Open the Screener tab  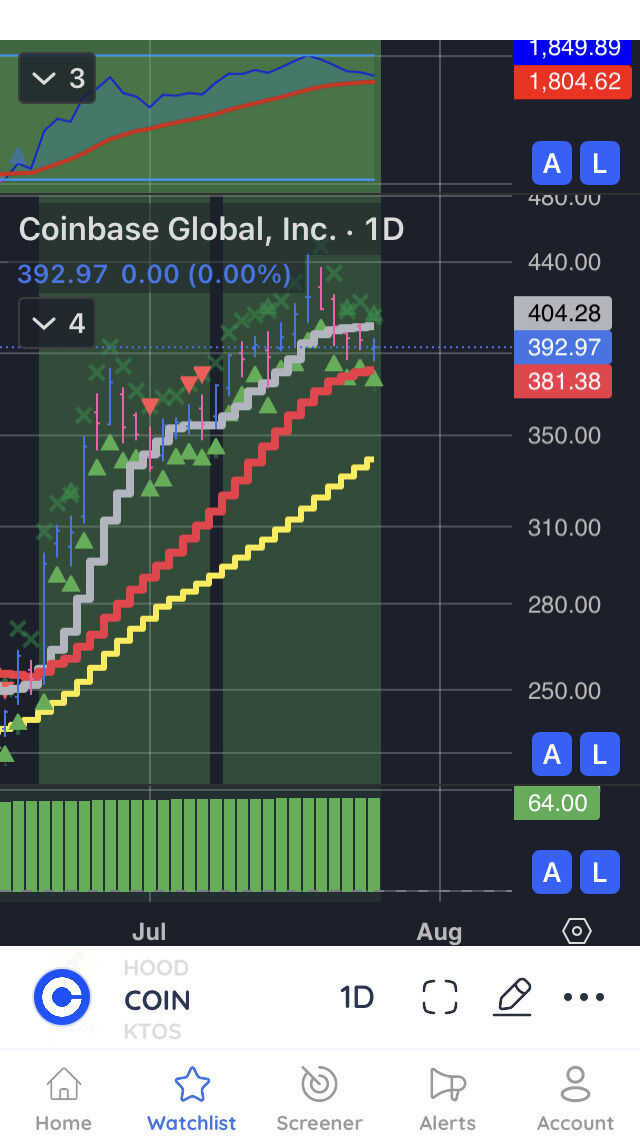coord(320,1098)
